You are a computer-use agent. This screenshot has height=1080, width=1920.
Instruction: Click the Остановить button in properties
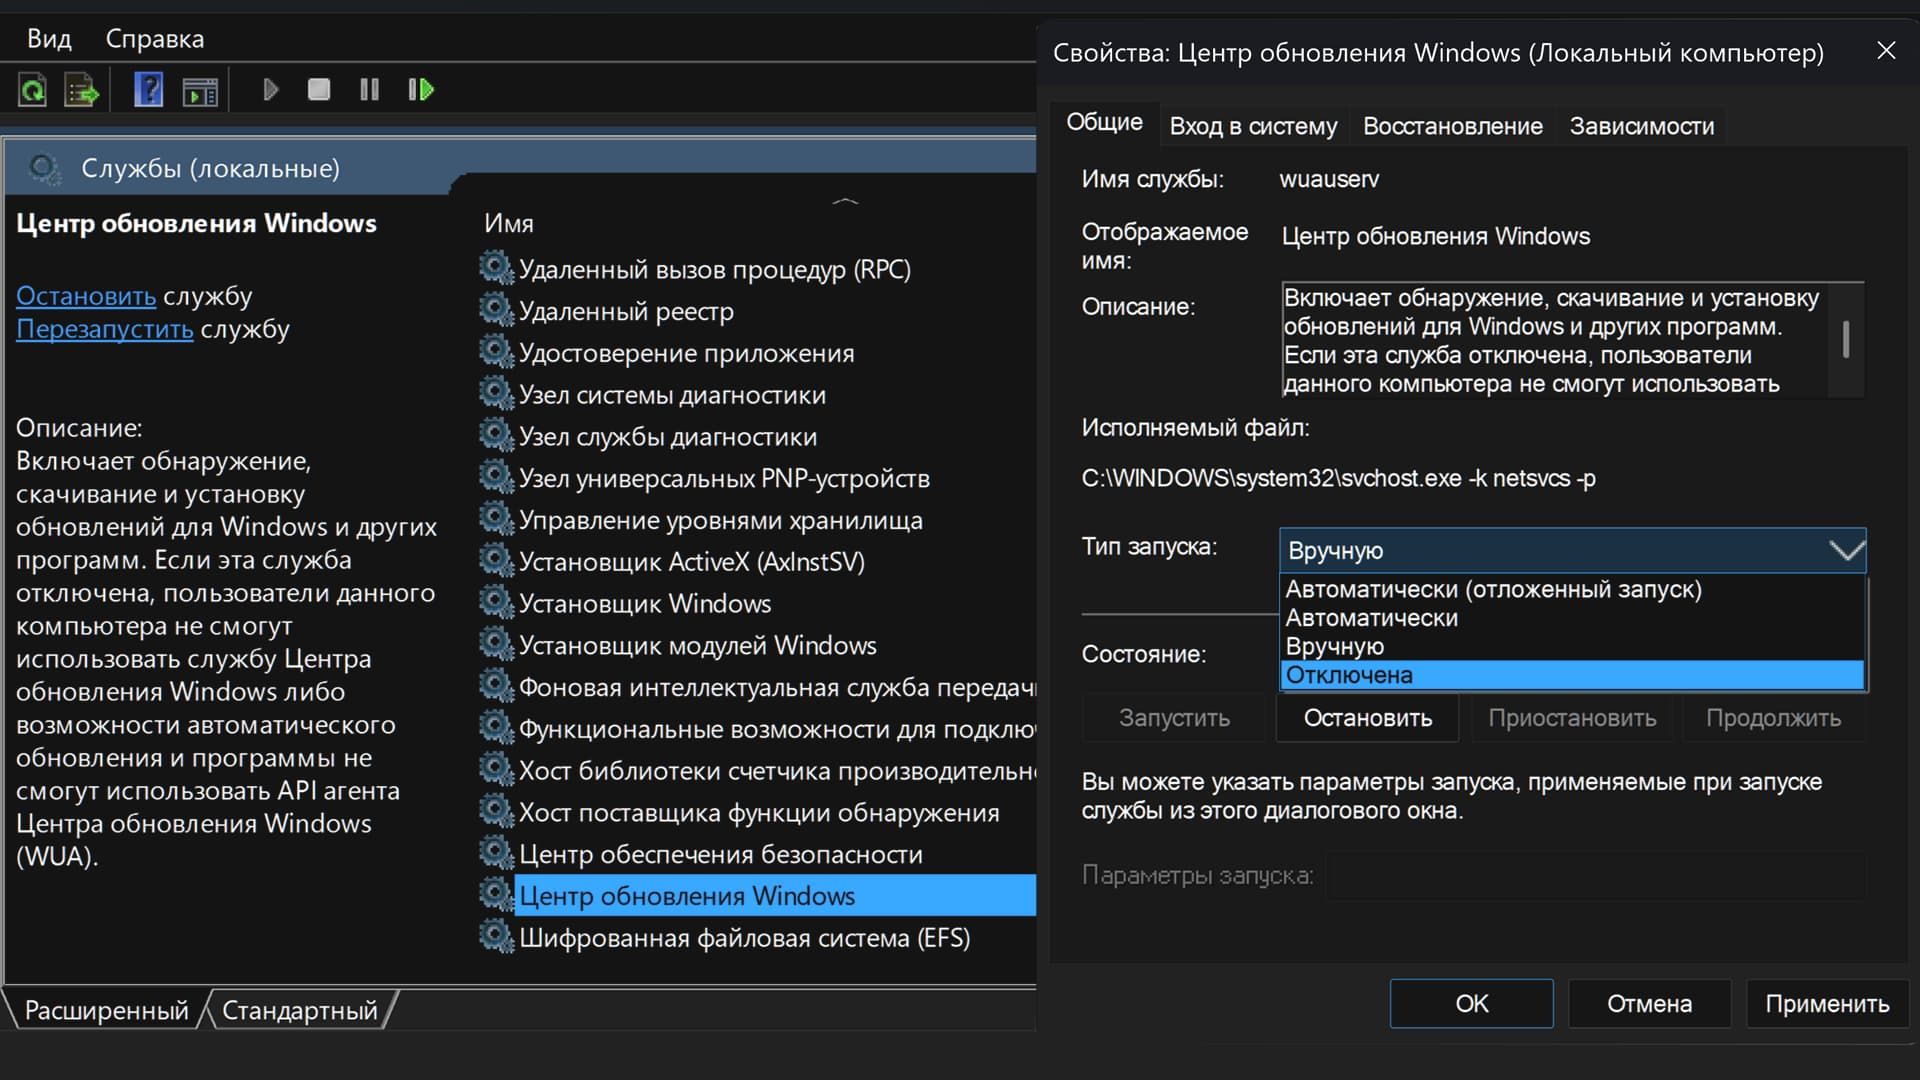[x=1367, y=718]
